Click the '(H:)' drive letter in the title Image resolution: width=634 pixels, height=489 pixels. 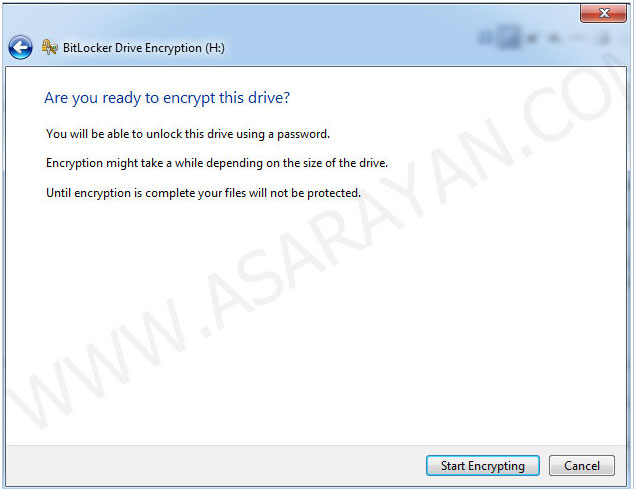coord(215,48)
